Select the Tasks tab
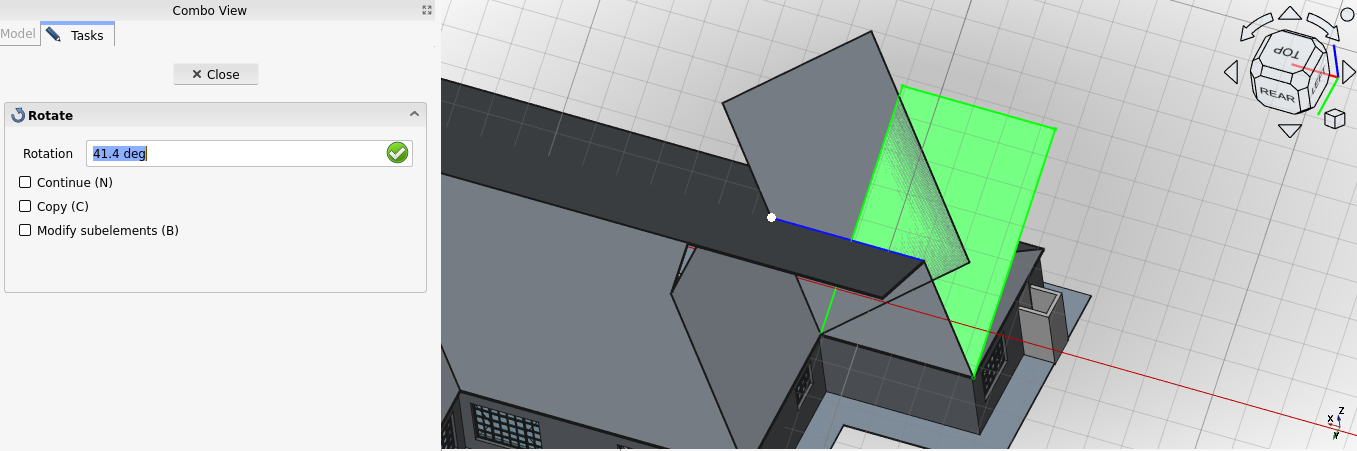 point(78,35)
